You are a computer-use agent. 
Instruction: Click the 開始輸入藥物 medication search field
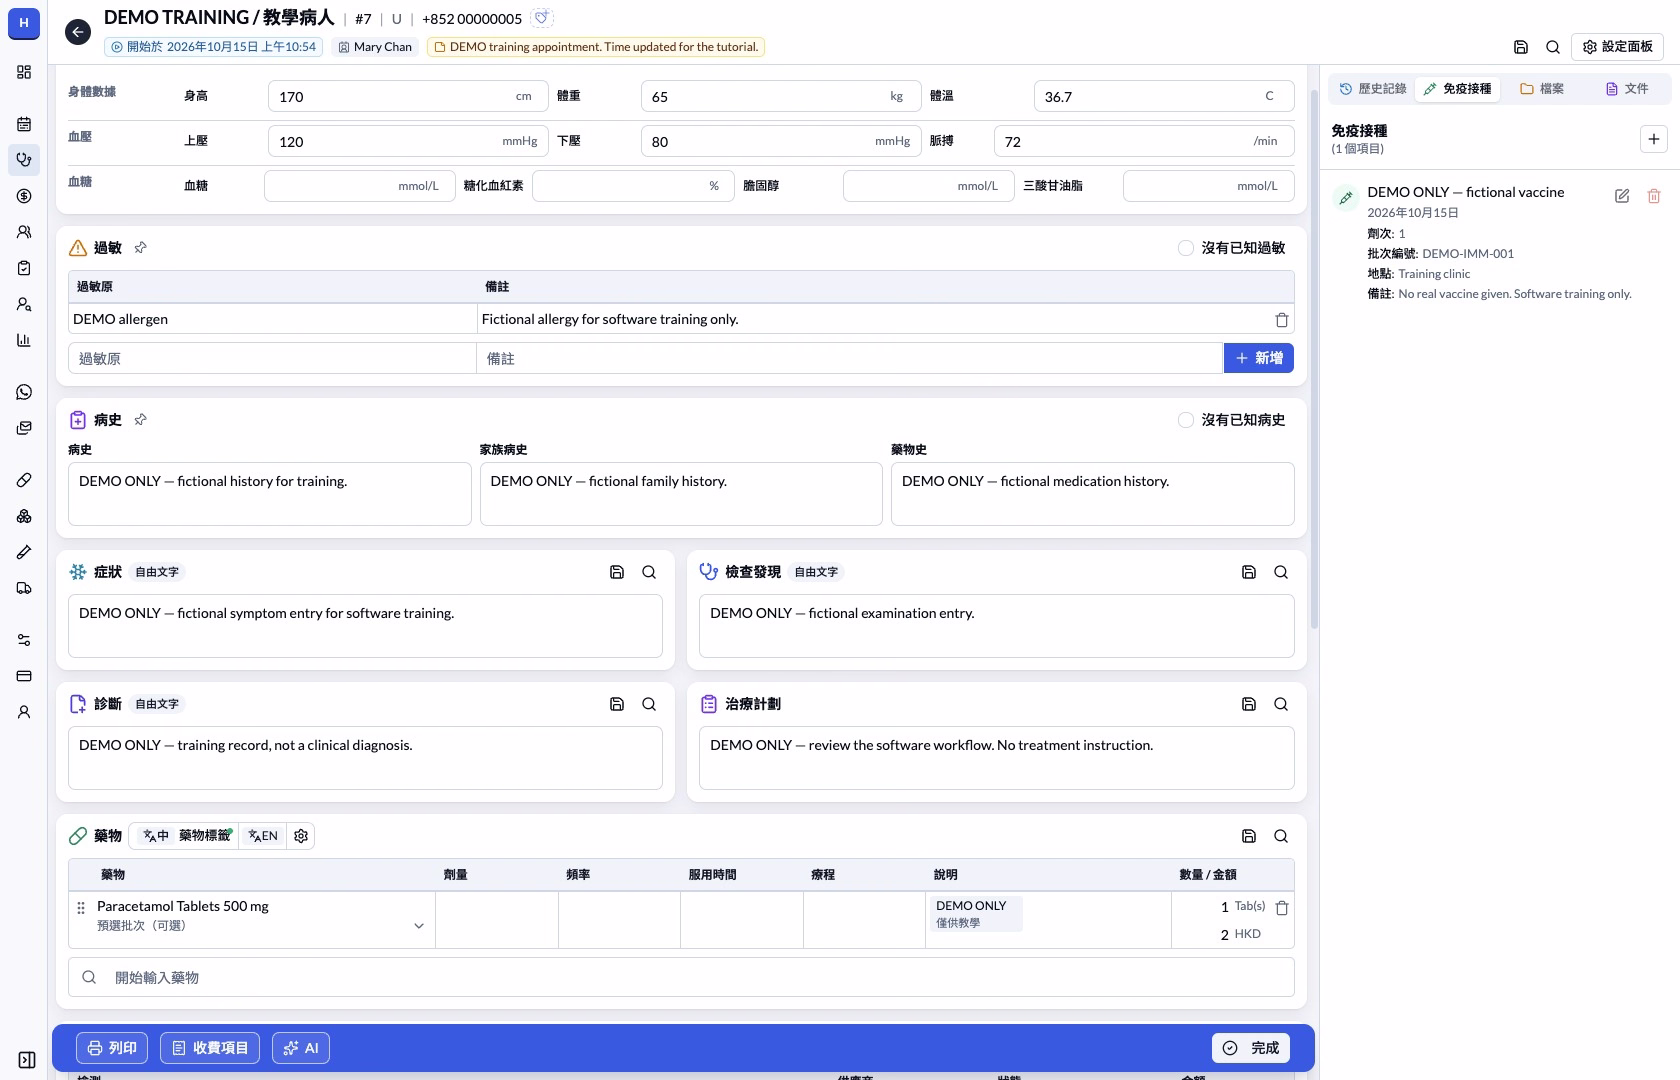click(x=681, y=978)
